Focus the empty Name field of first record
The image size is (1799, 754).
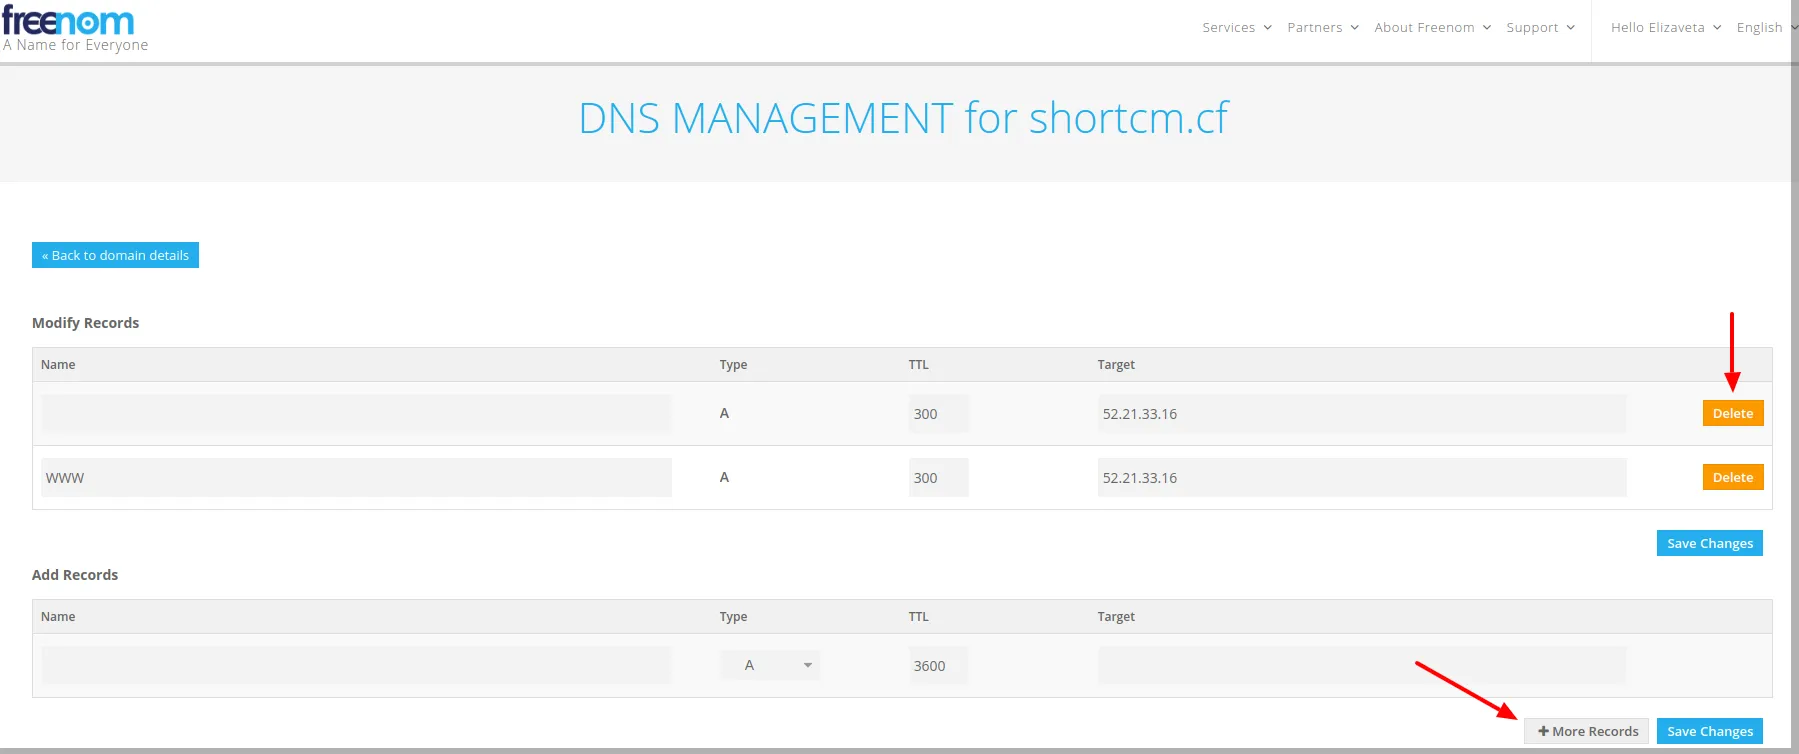pos(356,413)
